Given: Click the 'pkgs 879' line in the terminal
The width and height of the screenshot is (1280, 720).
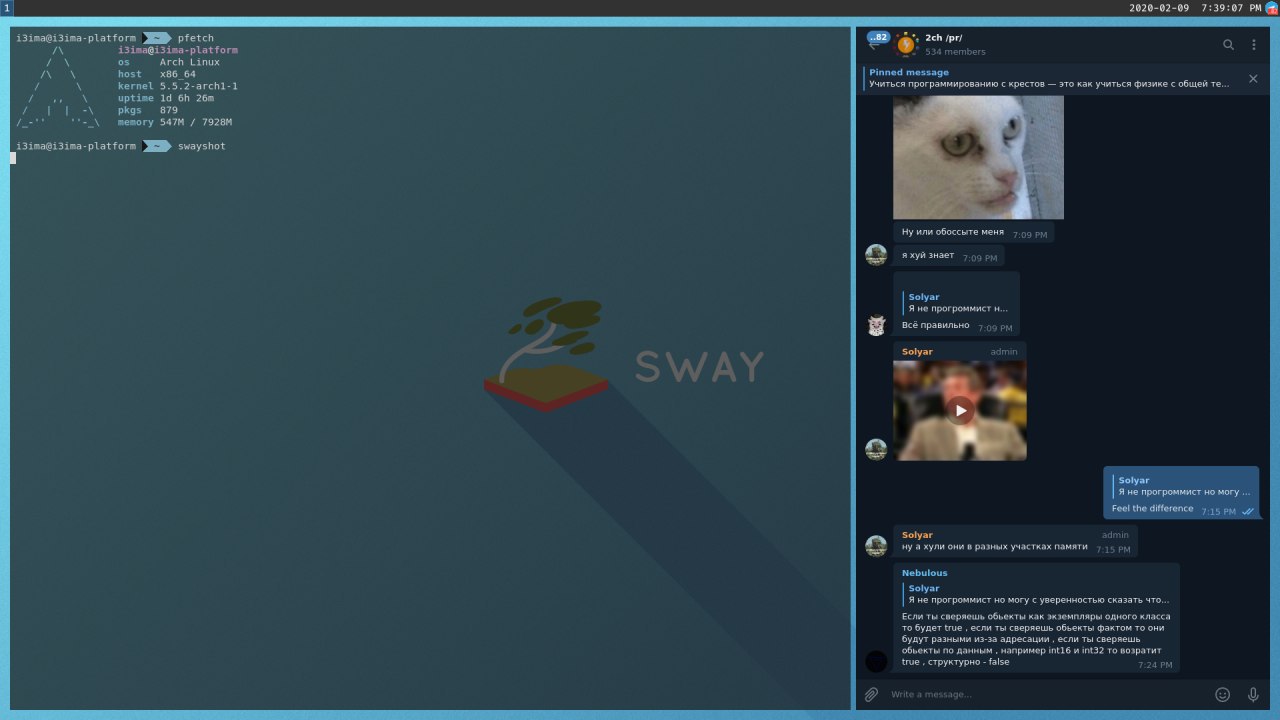Looking at the screenshot, I should click(x=148, y=110).
